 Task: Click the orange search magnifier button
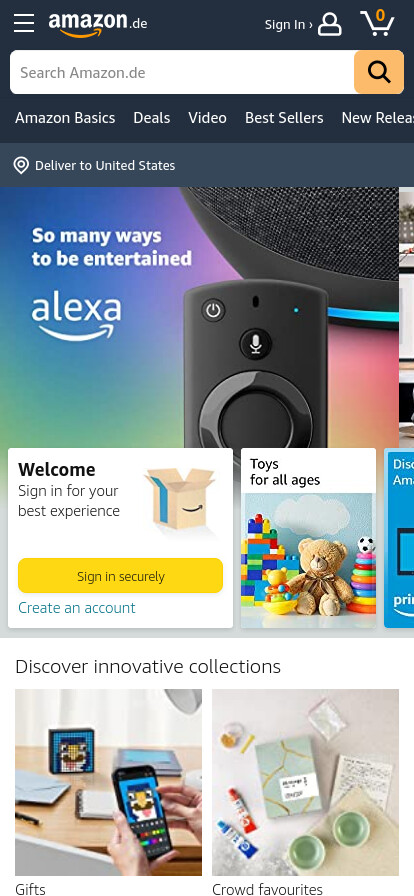[379, 72]
